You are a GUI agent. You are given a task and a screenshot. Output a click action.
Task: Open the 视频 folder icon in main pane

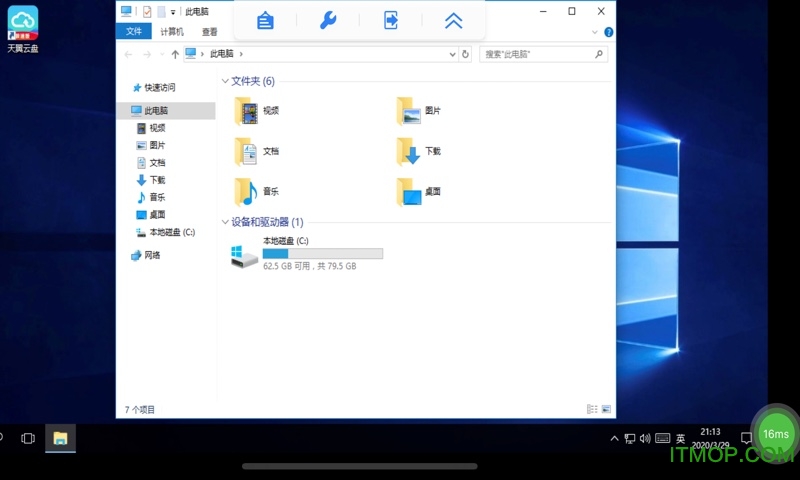coord(246,111)
